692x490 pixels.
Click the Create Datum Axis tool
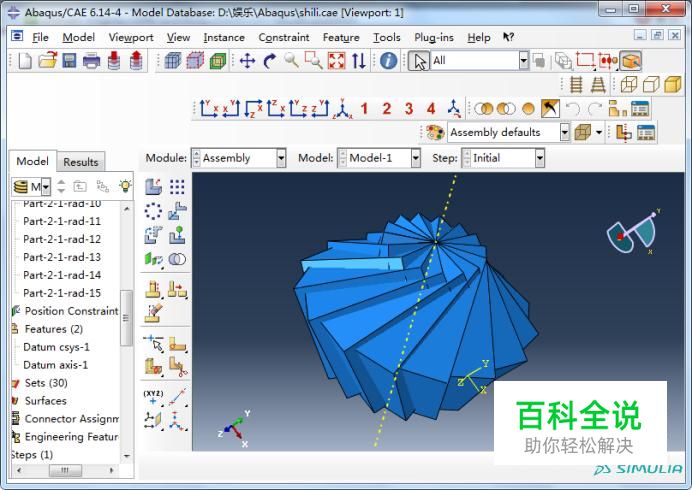tap(177, 396)
